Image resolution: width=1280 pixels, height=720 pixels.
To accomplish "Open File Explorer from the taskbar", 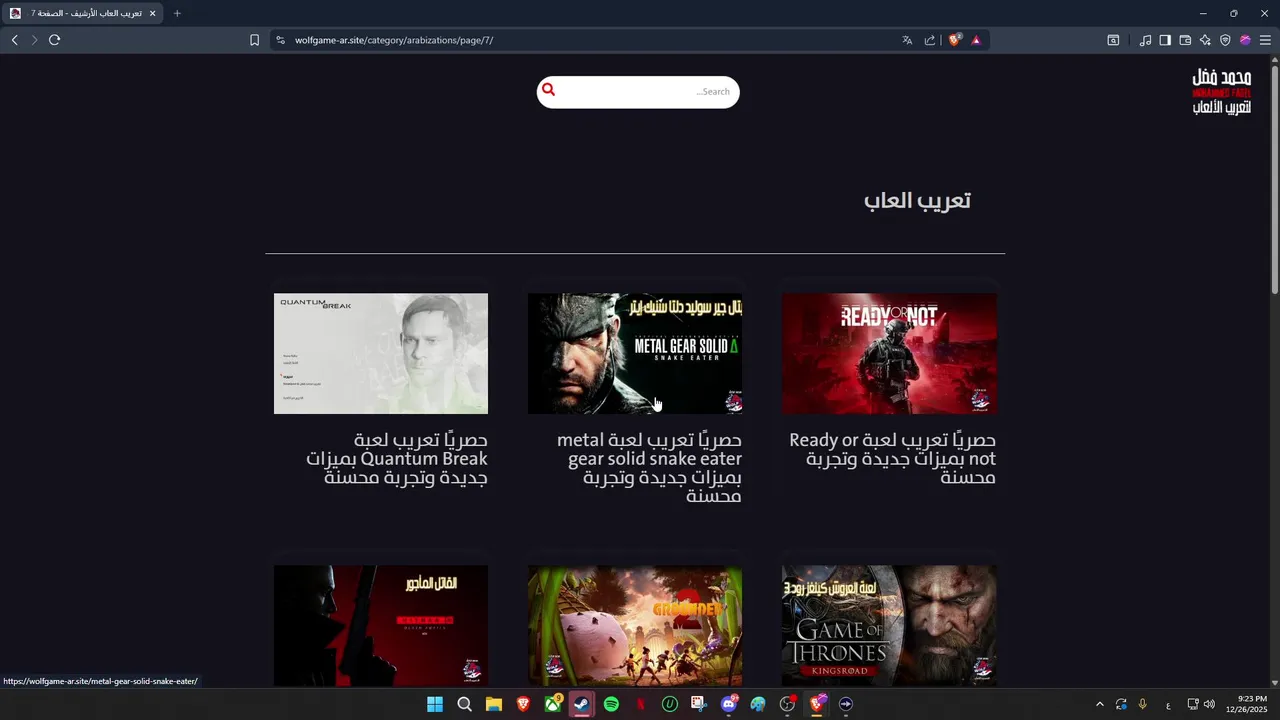I will (x=493, y=704).
